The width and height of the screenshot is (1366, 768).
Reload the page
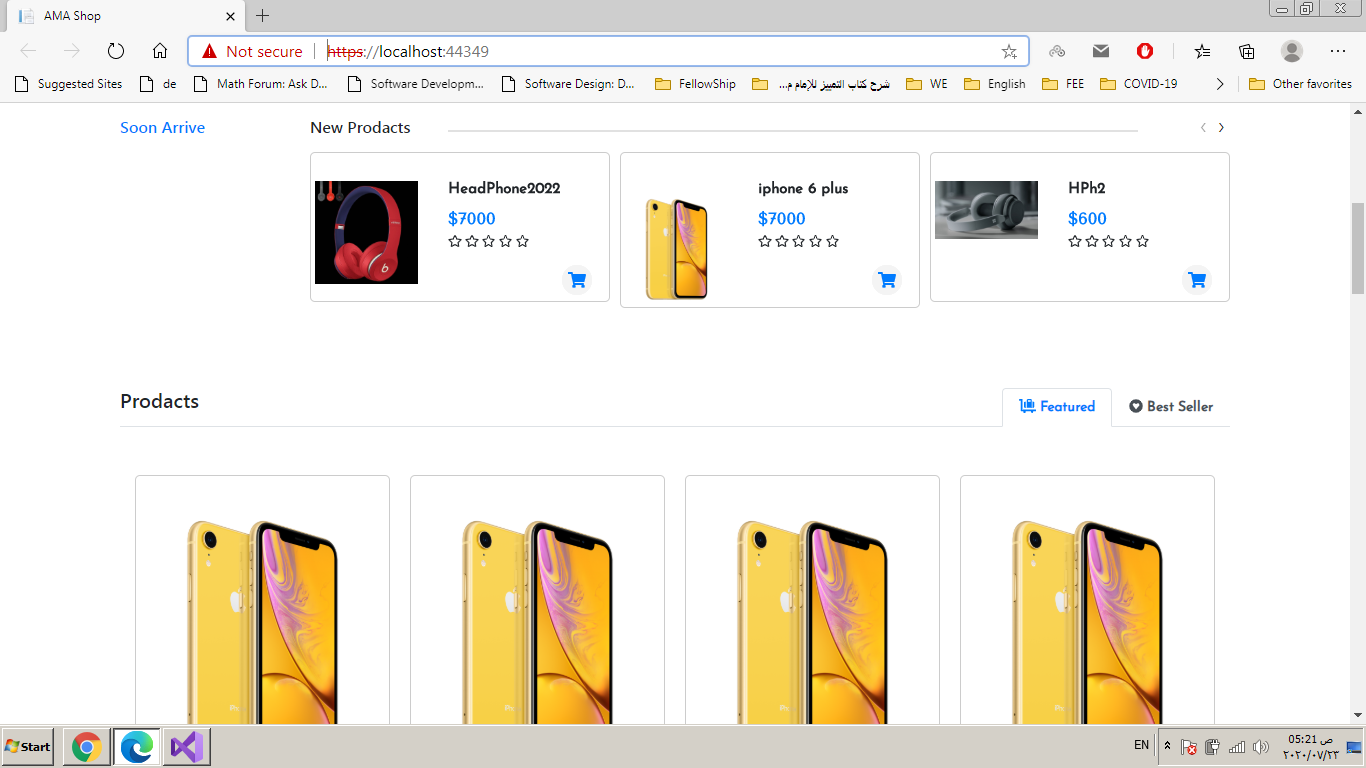pos(116,51)
